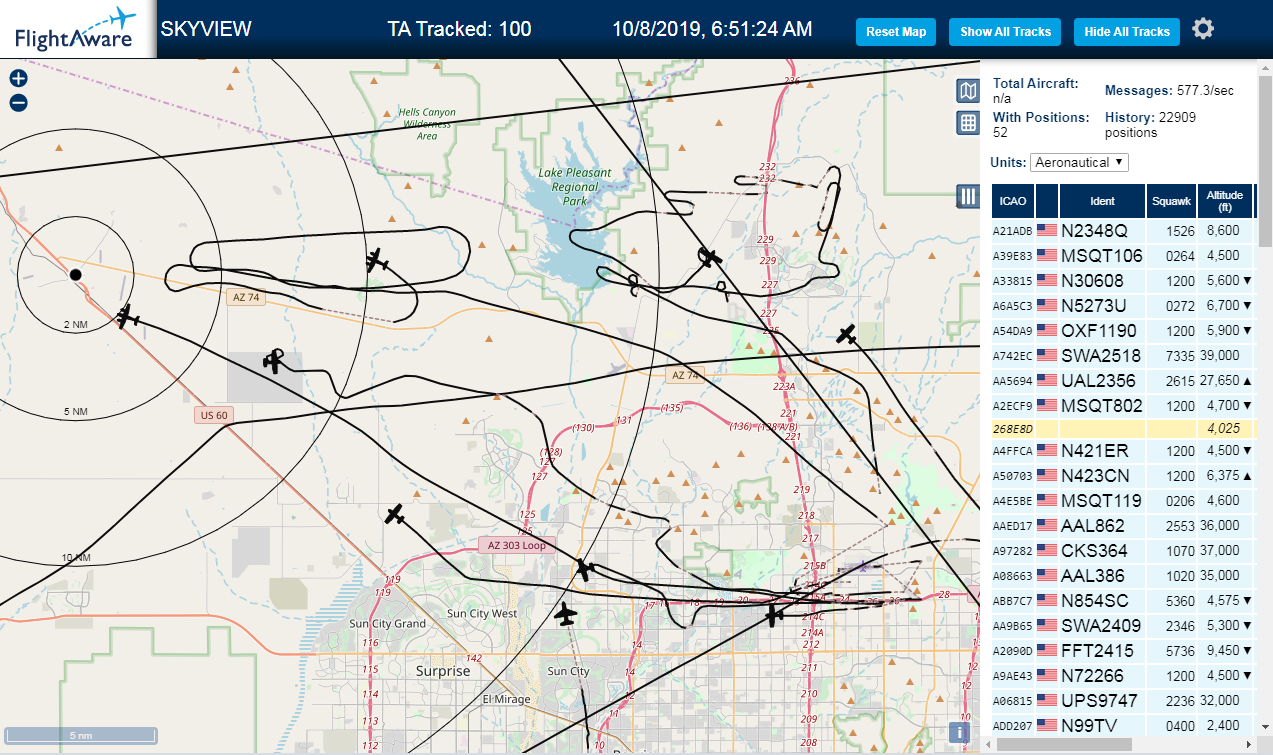Select the aircraft icon just above Sun City
The image size is (1273, 755).
point(567,613)
